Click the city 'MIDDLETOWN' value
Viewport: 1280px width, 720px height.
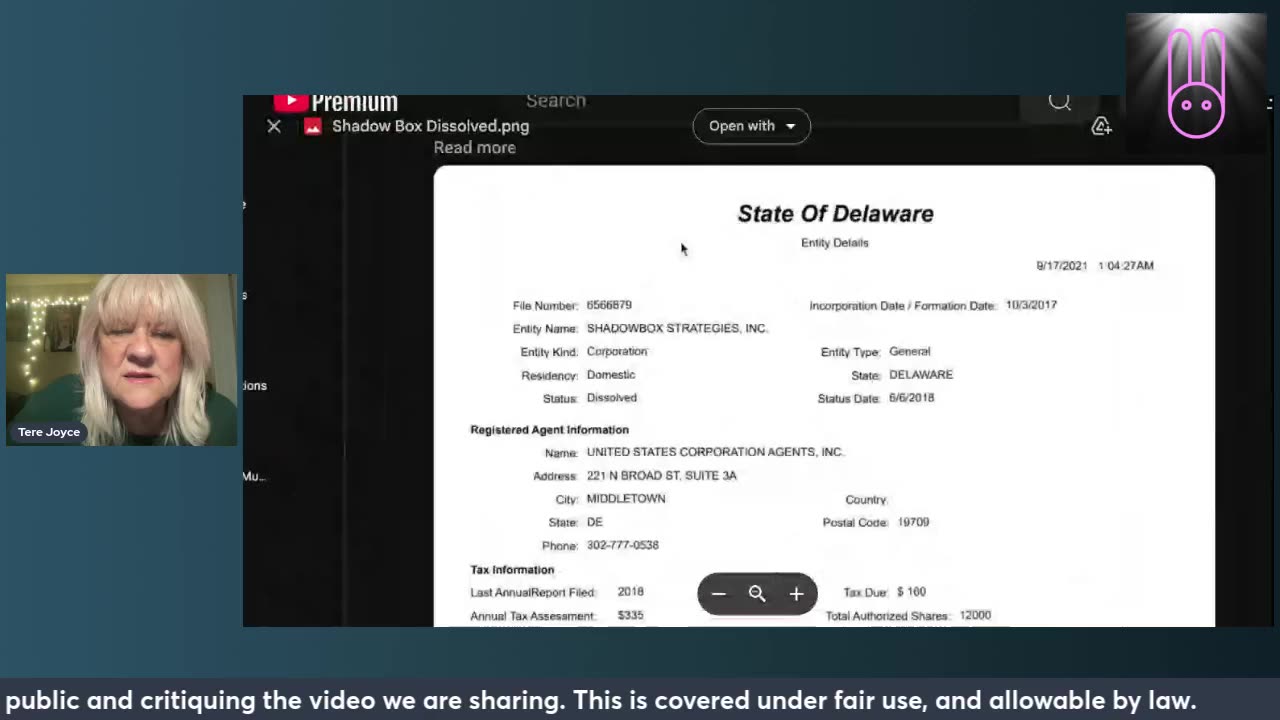pyautogui.click(x=626, y=499)
